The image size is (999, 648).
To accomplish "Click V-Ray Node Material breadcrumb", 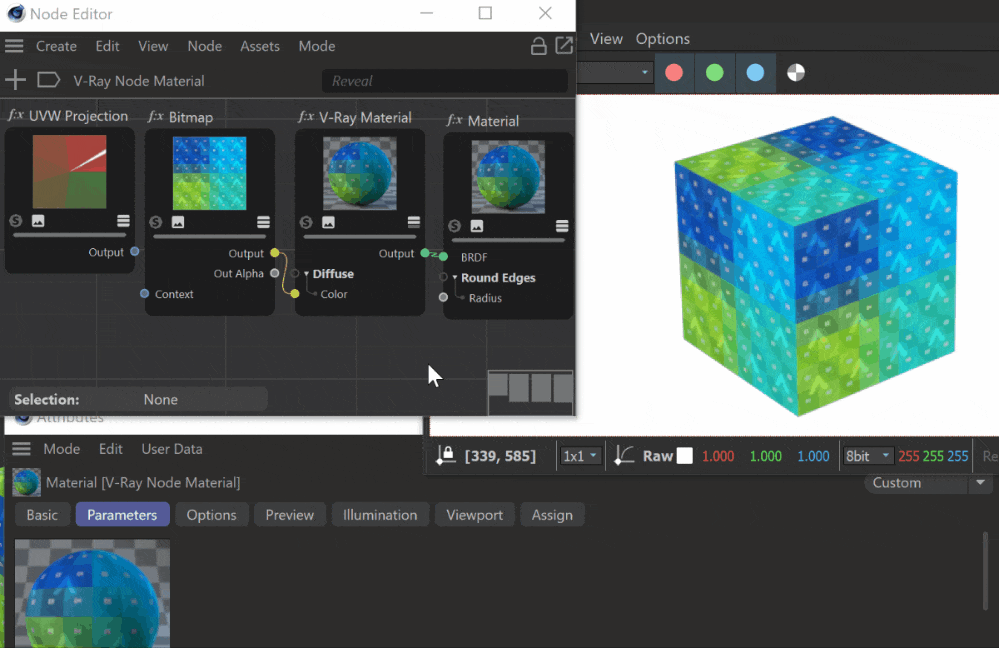I will click(x=139, y=81).
